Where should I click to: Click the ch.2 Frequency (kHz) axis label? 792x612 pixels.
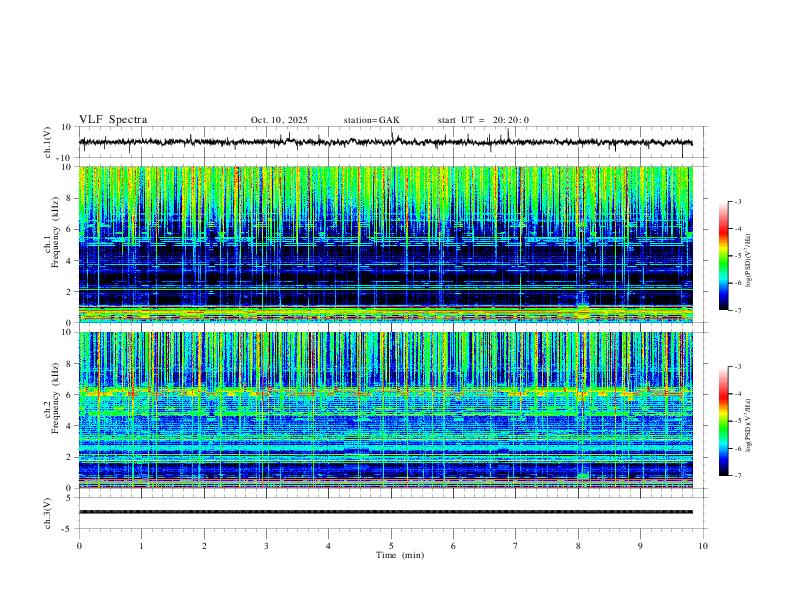51,398
